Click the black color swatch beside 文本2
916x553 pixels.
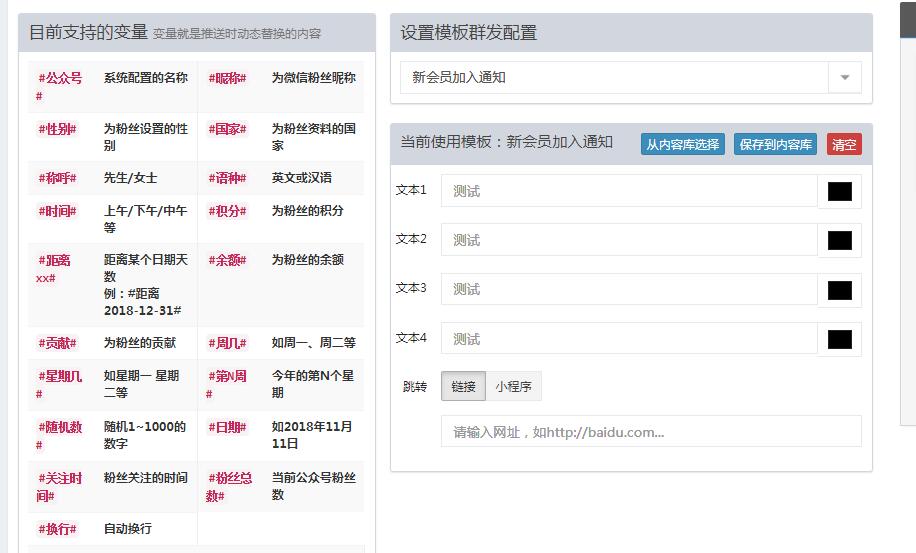839,240
